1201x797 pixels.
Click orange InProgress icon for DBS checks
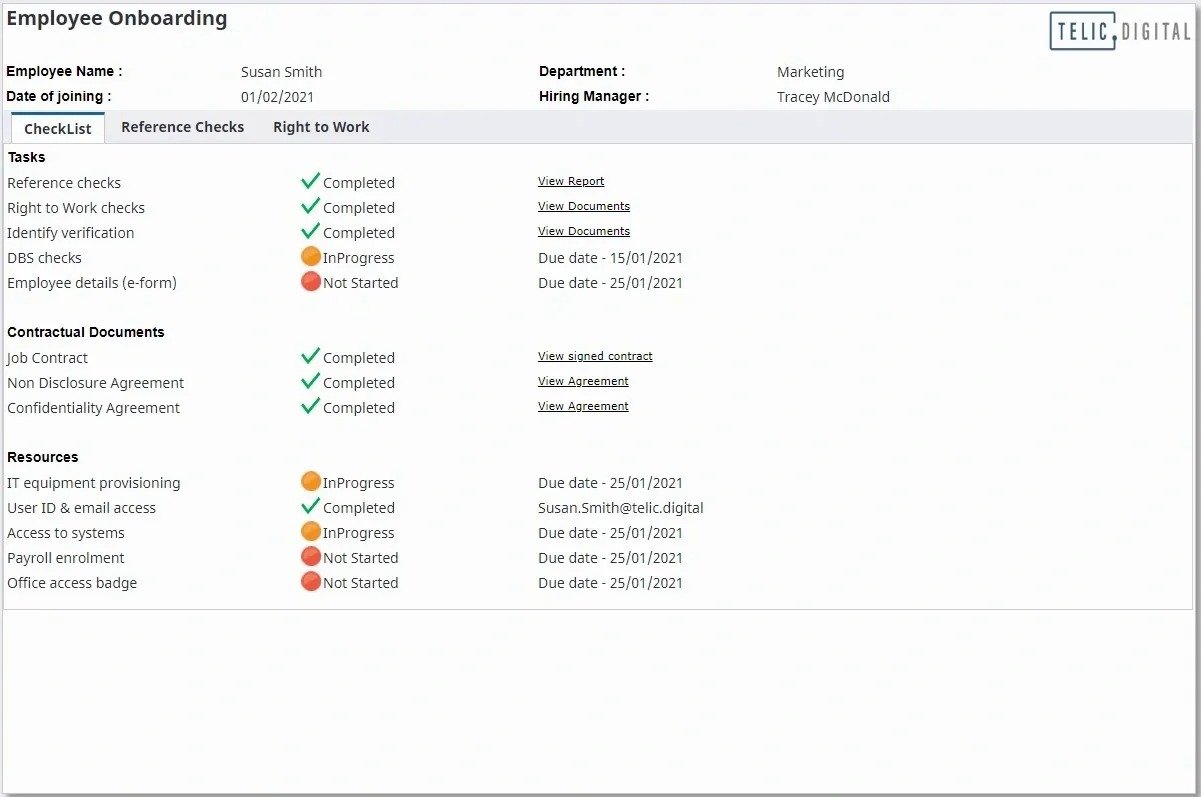[311, 257]
